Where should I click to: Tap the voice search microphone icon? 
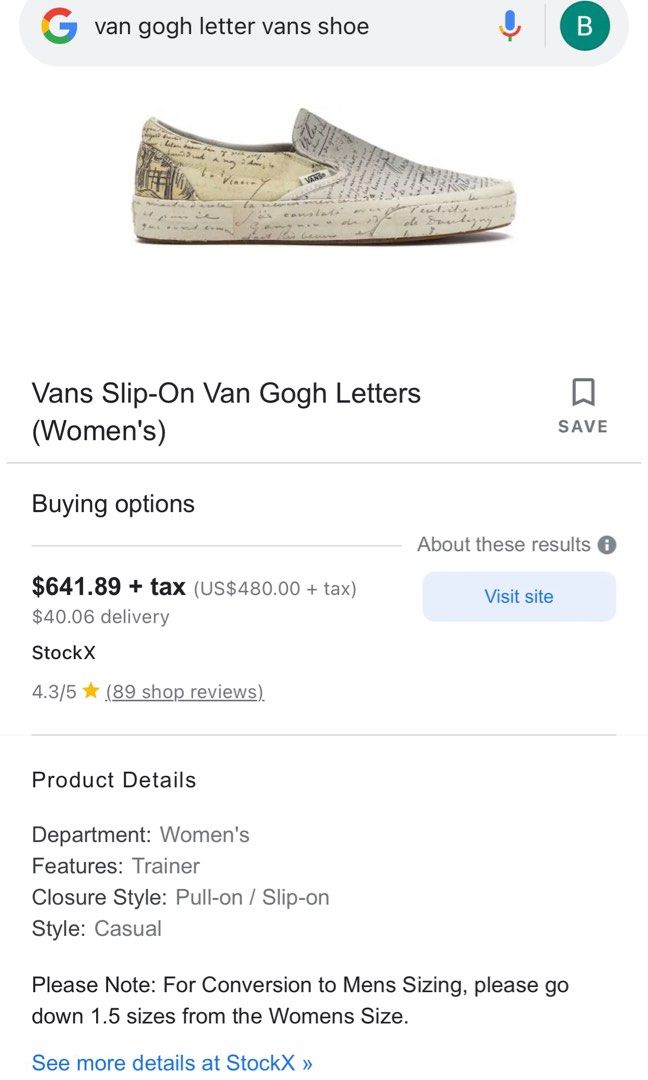pos(509,26)
